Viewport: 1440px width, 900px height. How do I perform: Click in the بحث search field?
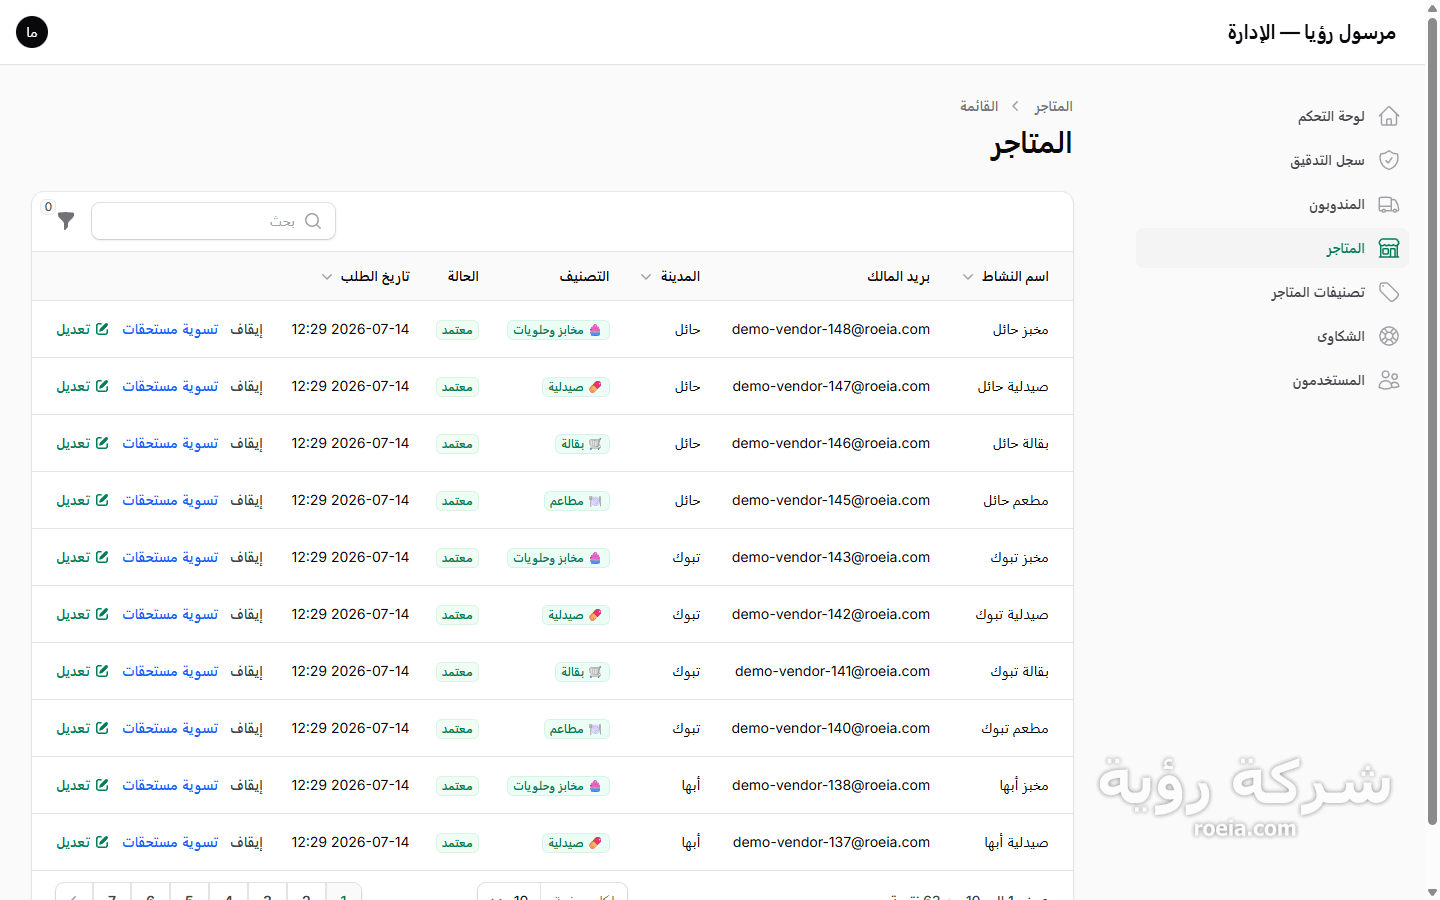pos(213,221)
